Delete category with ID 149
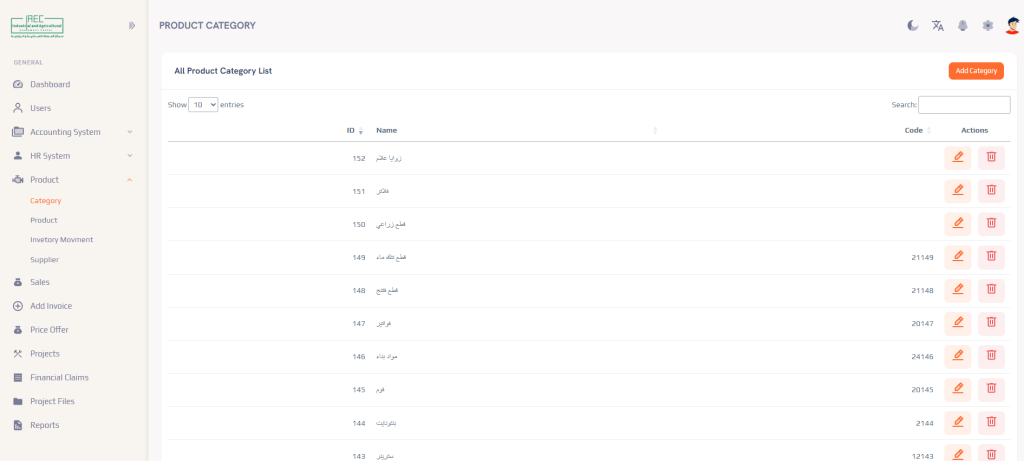The height and width of the screenshot is (461, 1024). coord(991,256)
